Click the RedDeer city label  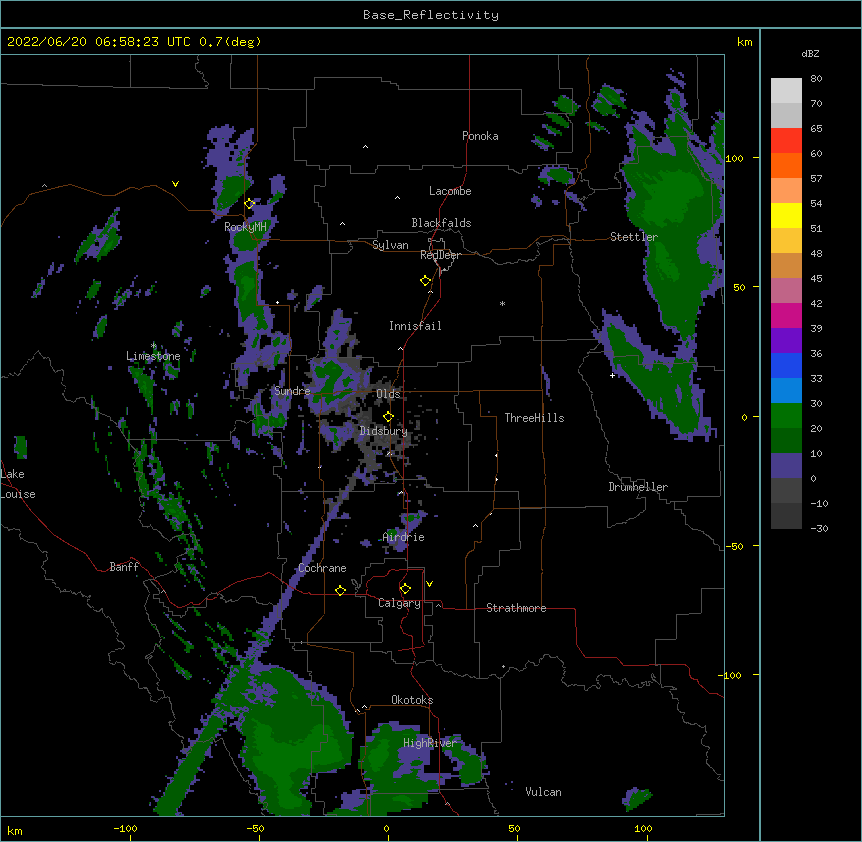pos(440,255)
